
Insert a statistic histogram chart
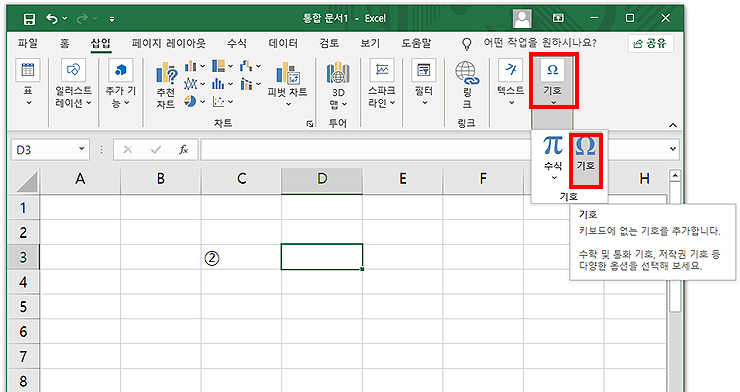pyautogui.click(x=222, y=84)
